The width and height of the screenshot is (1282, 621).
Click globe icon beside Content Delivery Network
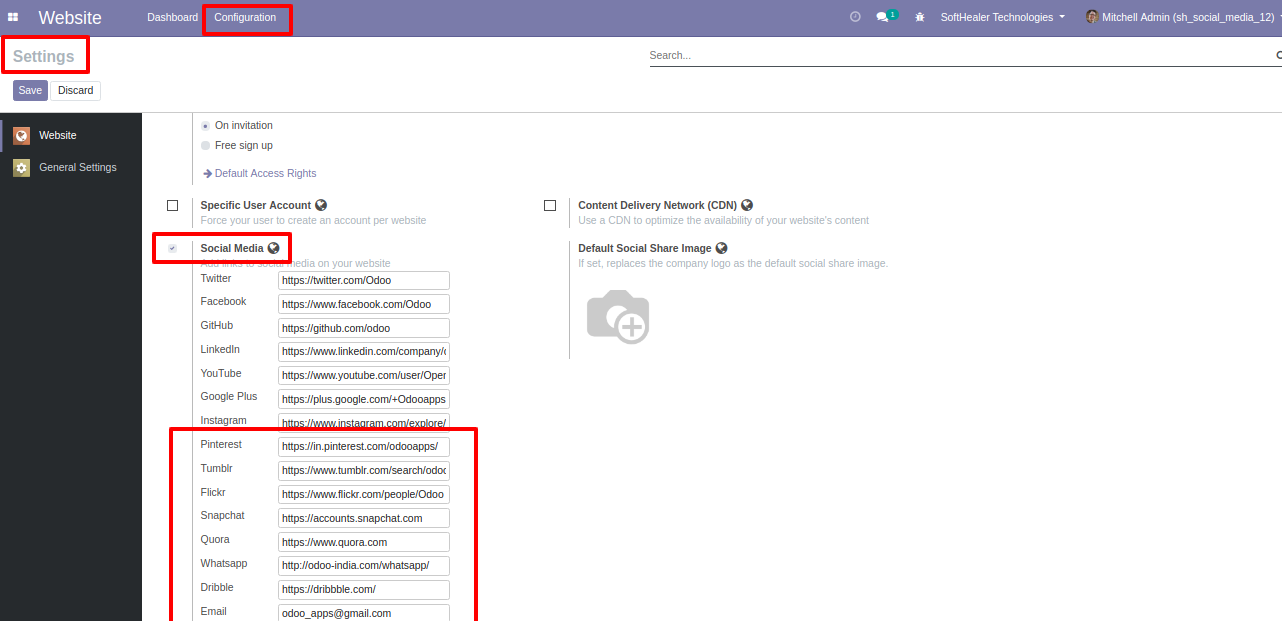(x=747, y=205)
